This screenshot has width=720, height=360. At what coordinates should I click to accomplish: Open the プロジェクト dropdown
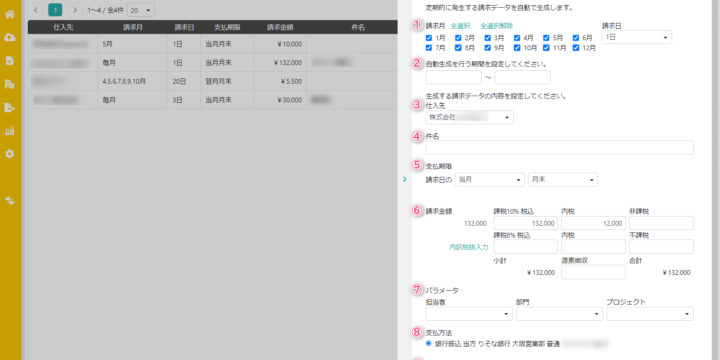pos(650,314)
